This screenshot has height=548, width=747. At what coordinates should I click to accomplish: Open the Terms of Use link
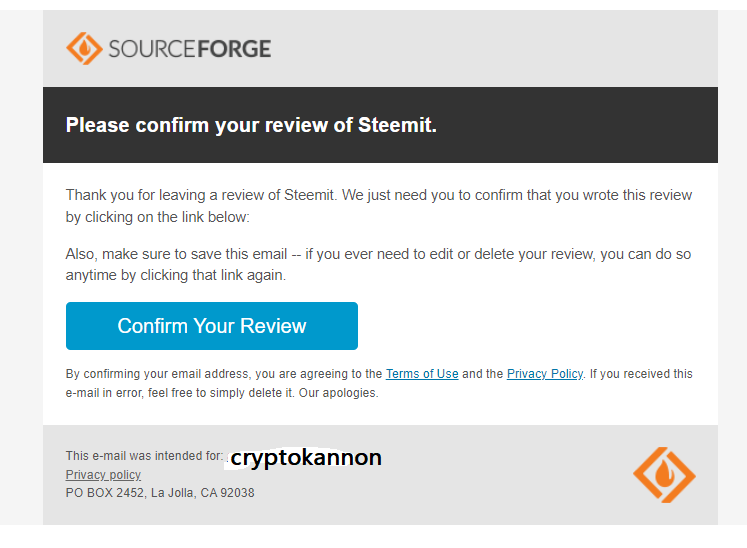pos(422,374)
